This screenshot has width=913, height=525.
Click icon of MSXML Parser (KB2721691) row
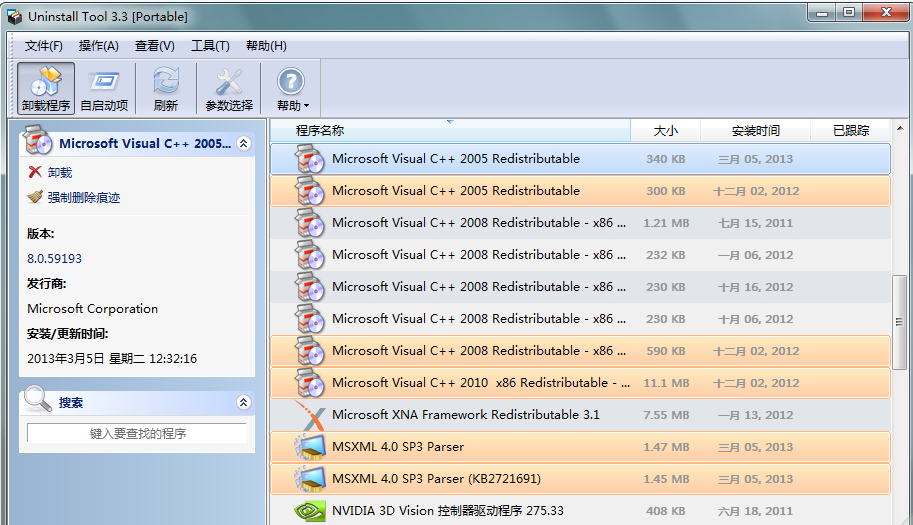[x=309, y=479]
